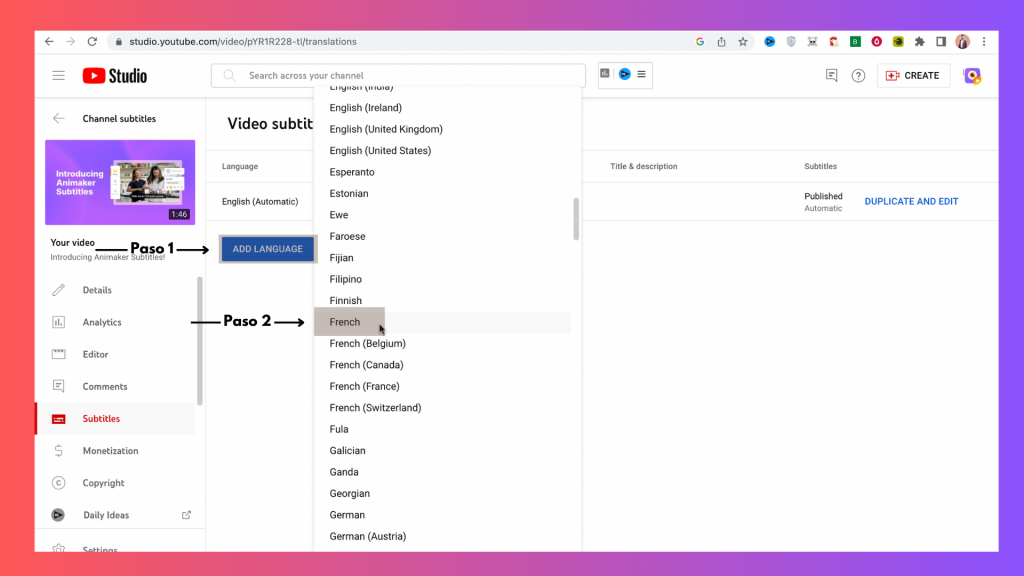Screen dimensions: 1024x576
Task: Click the address bar URL
Action: pyautogui.click(x=243, y=41)
